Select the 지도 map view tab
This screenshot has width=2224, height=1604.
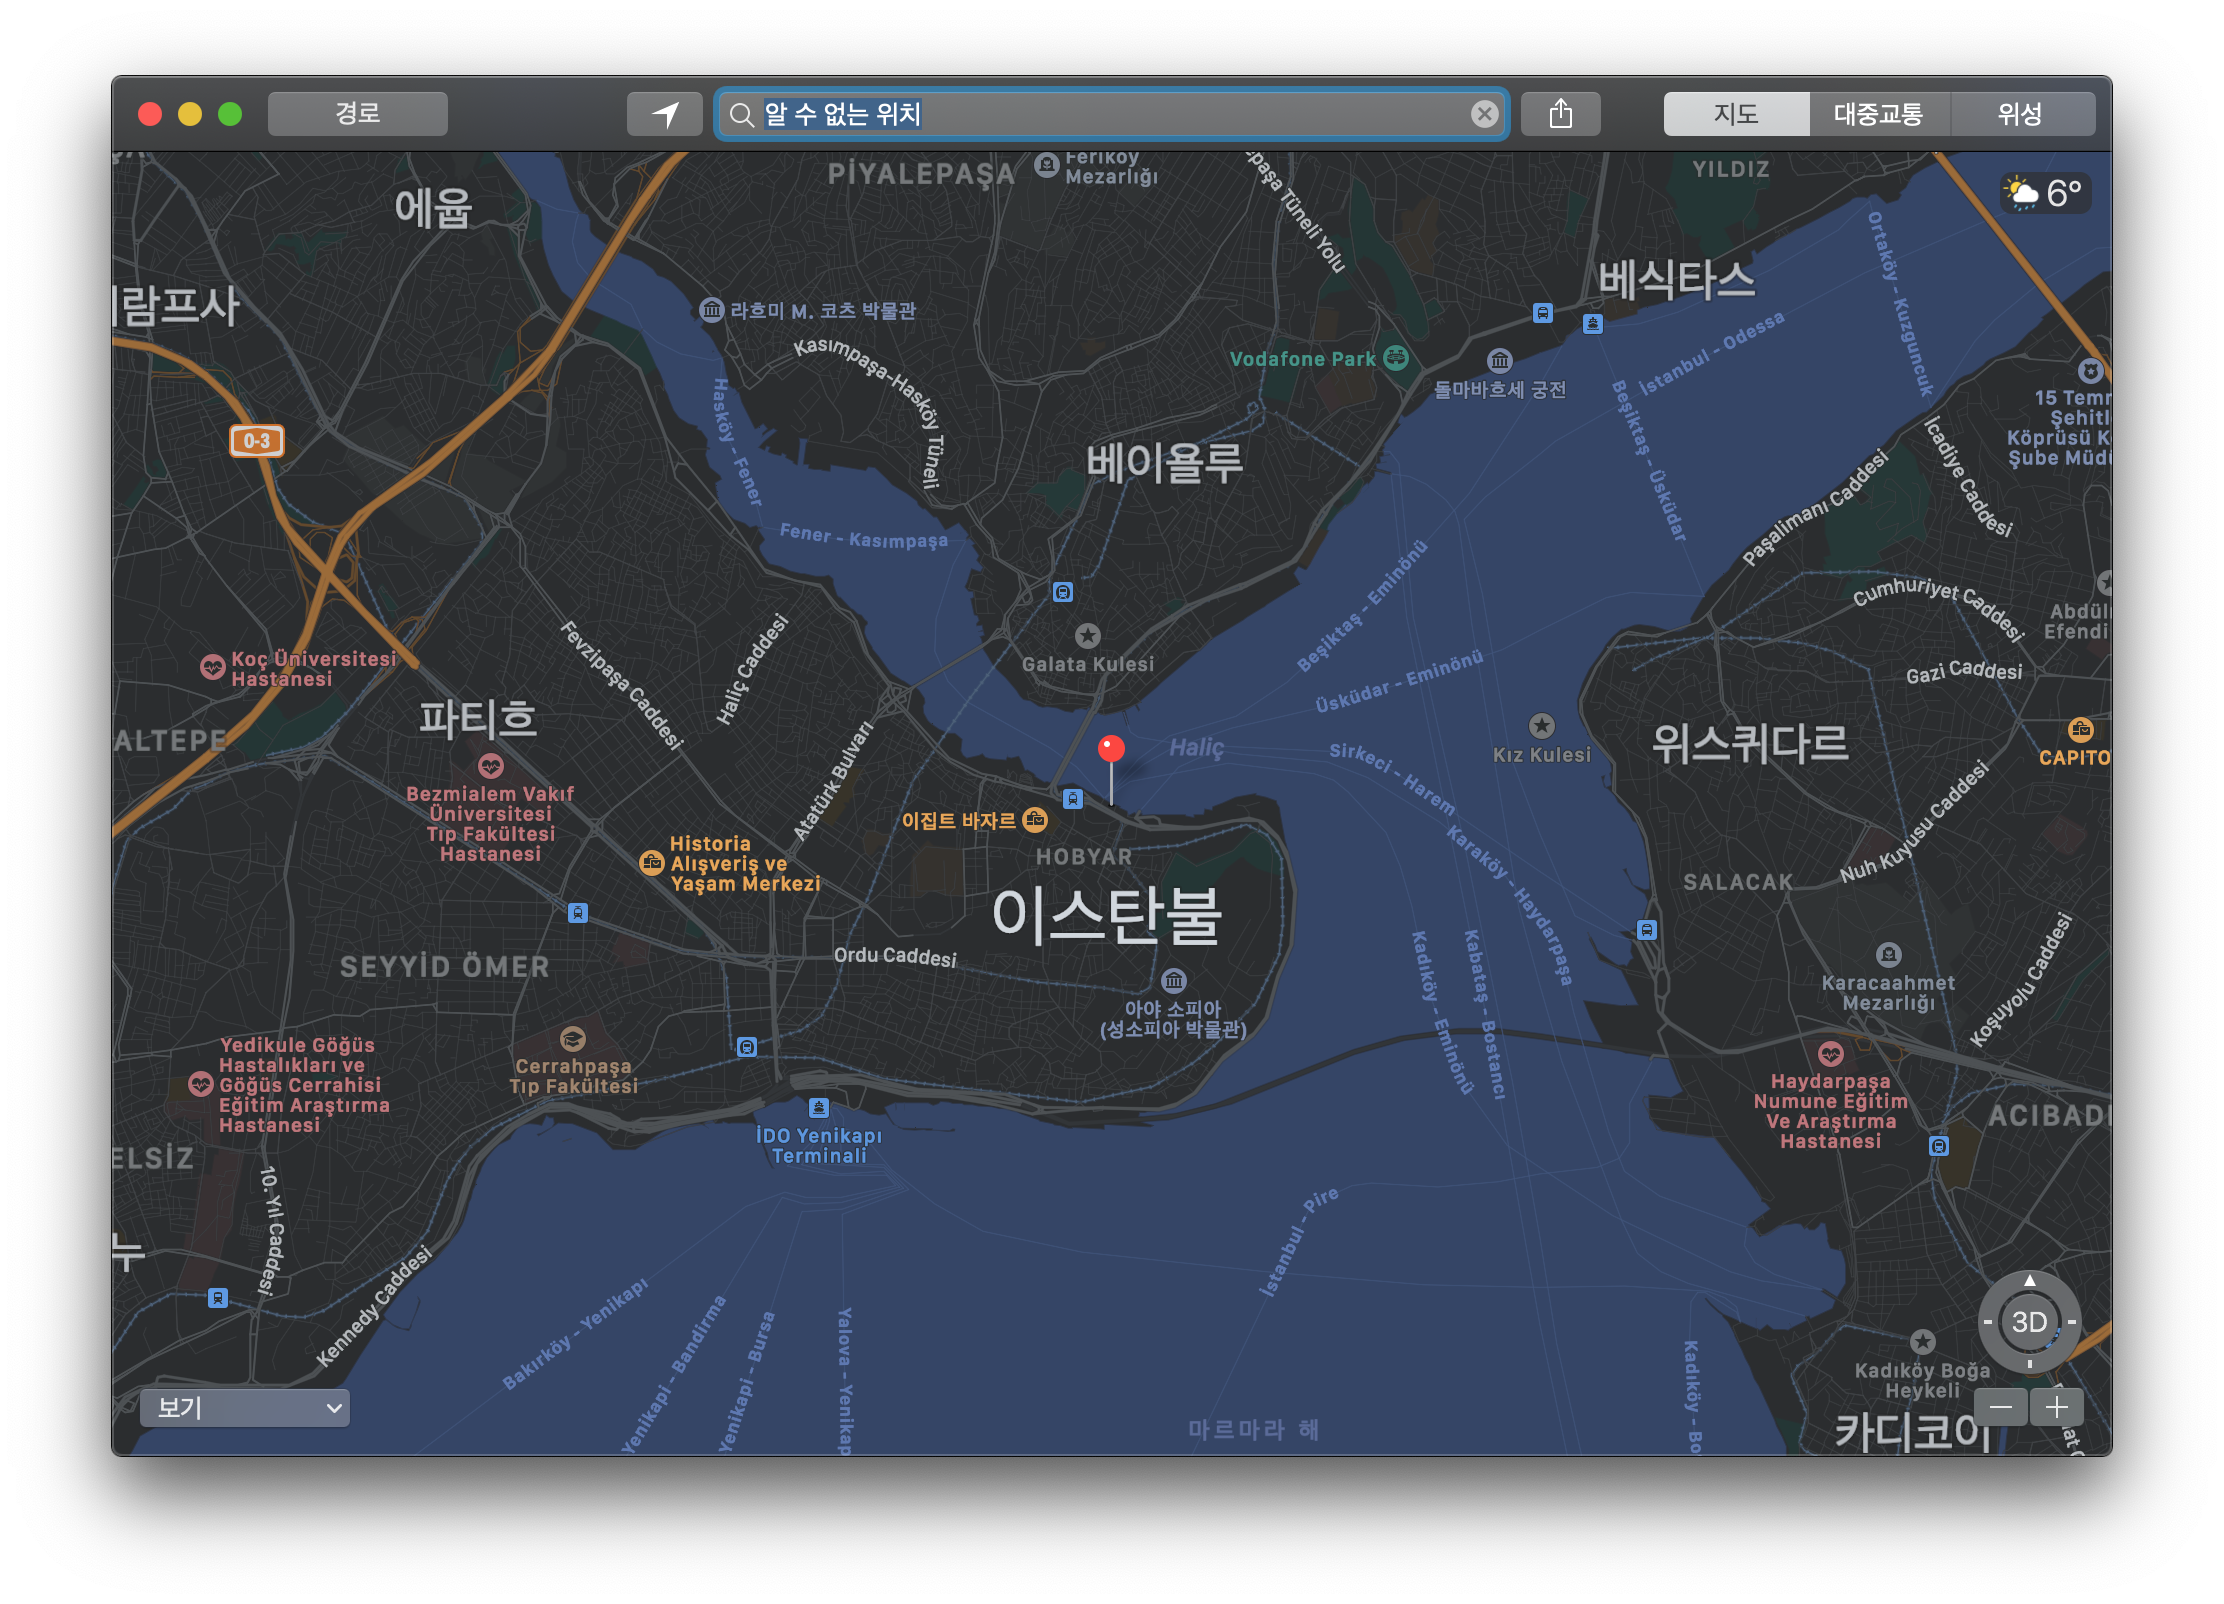coord(1736,114)
